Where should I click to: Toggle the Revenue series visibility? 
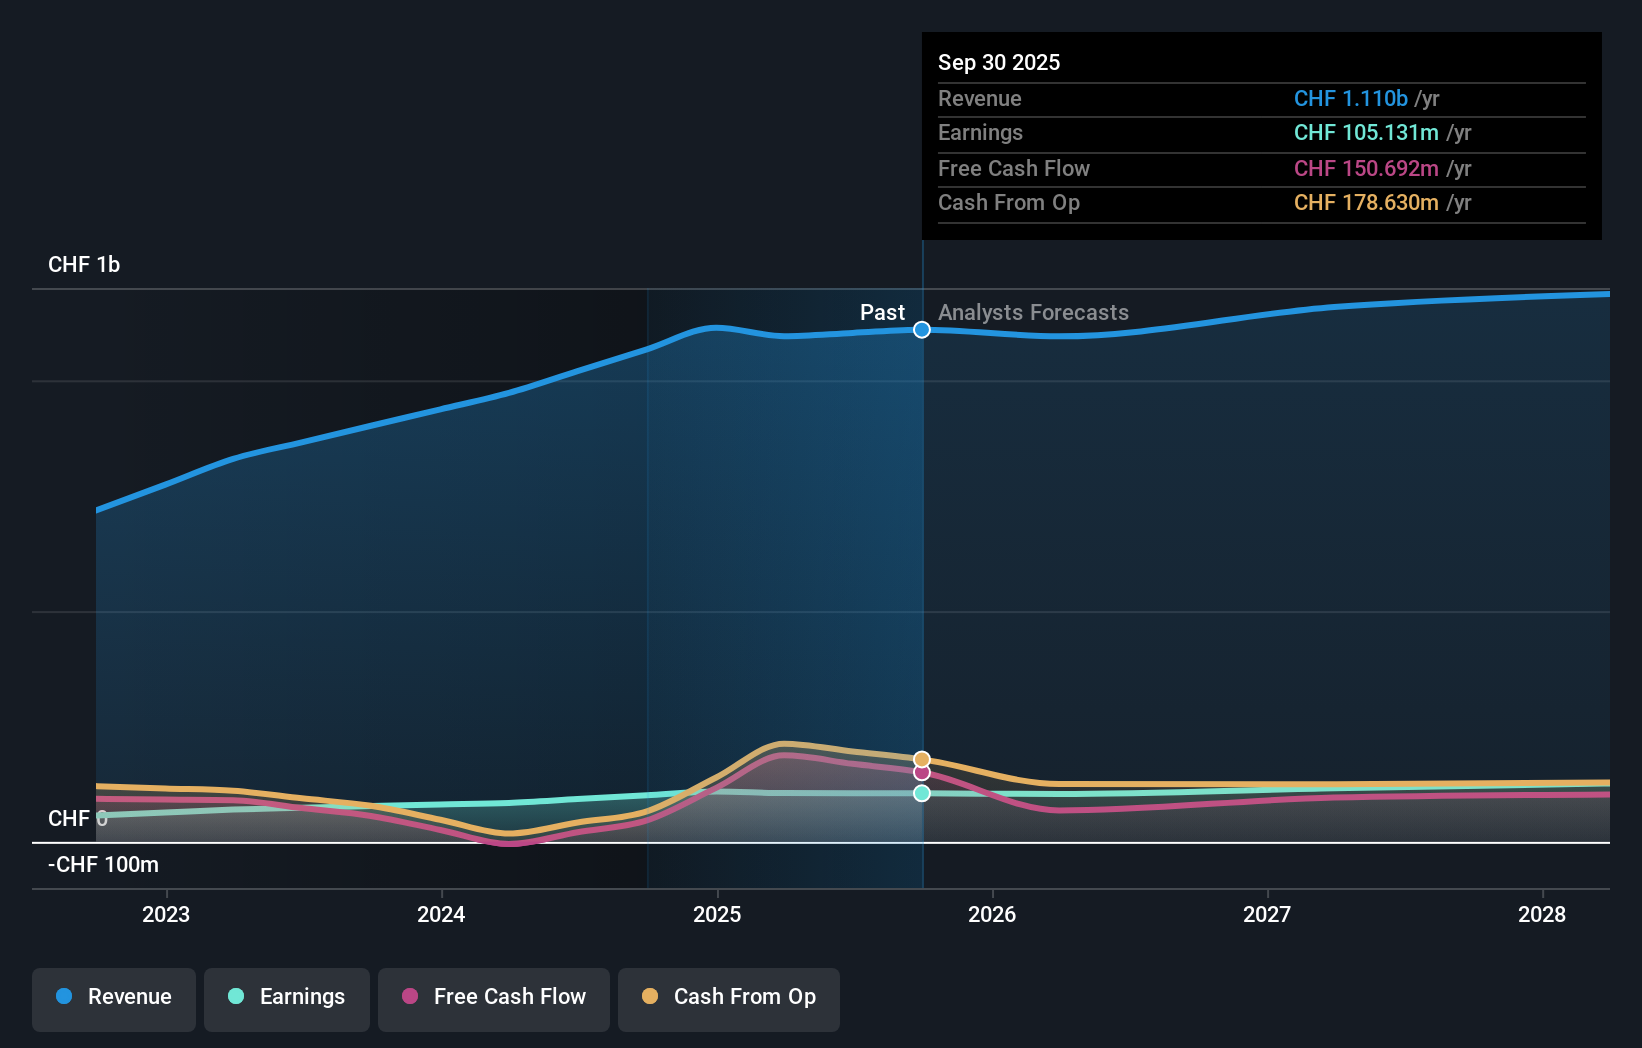[x=113, y=997]
